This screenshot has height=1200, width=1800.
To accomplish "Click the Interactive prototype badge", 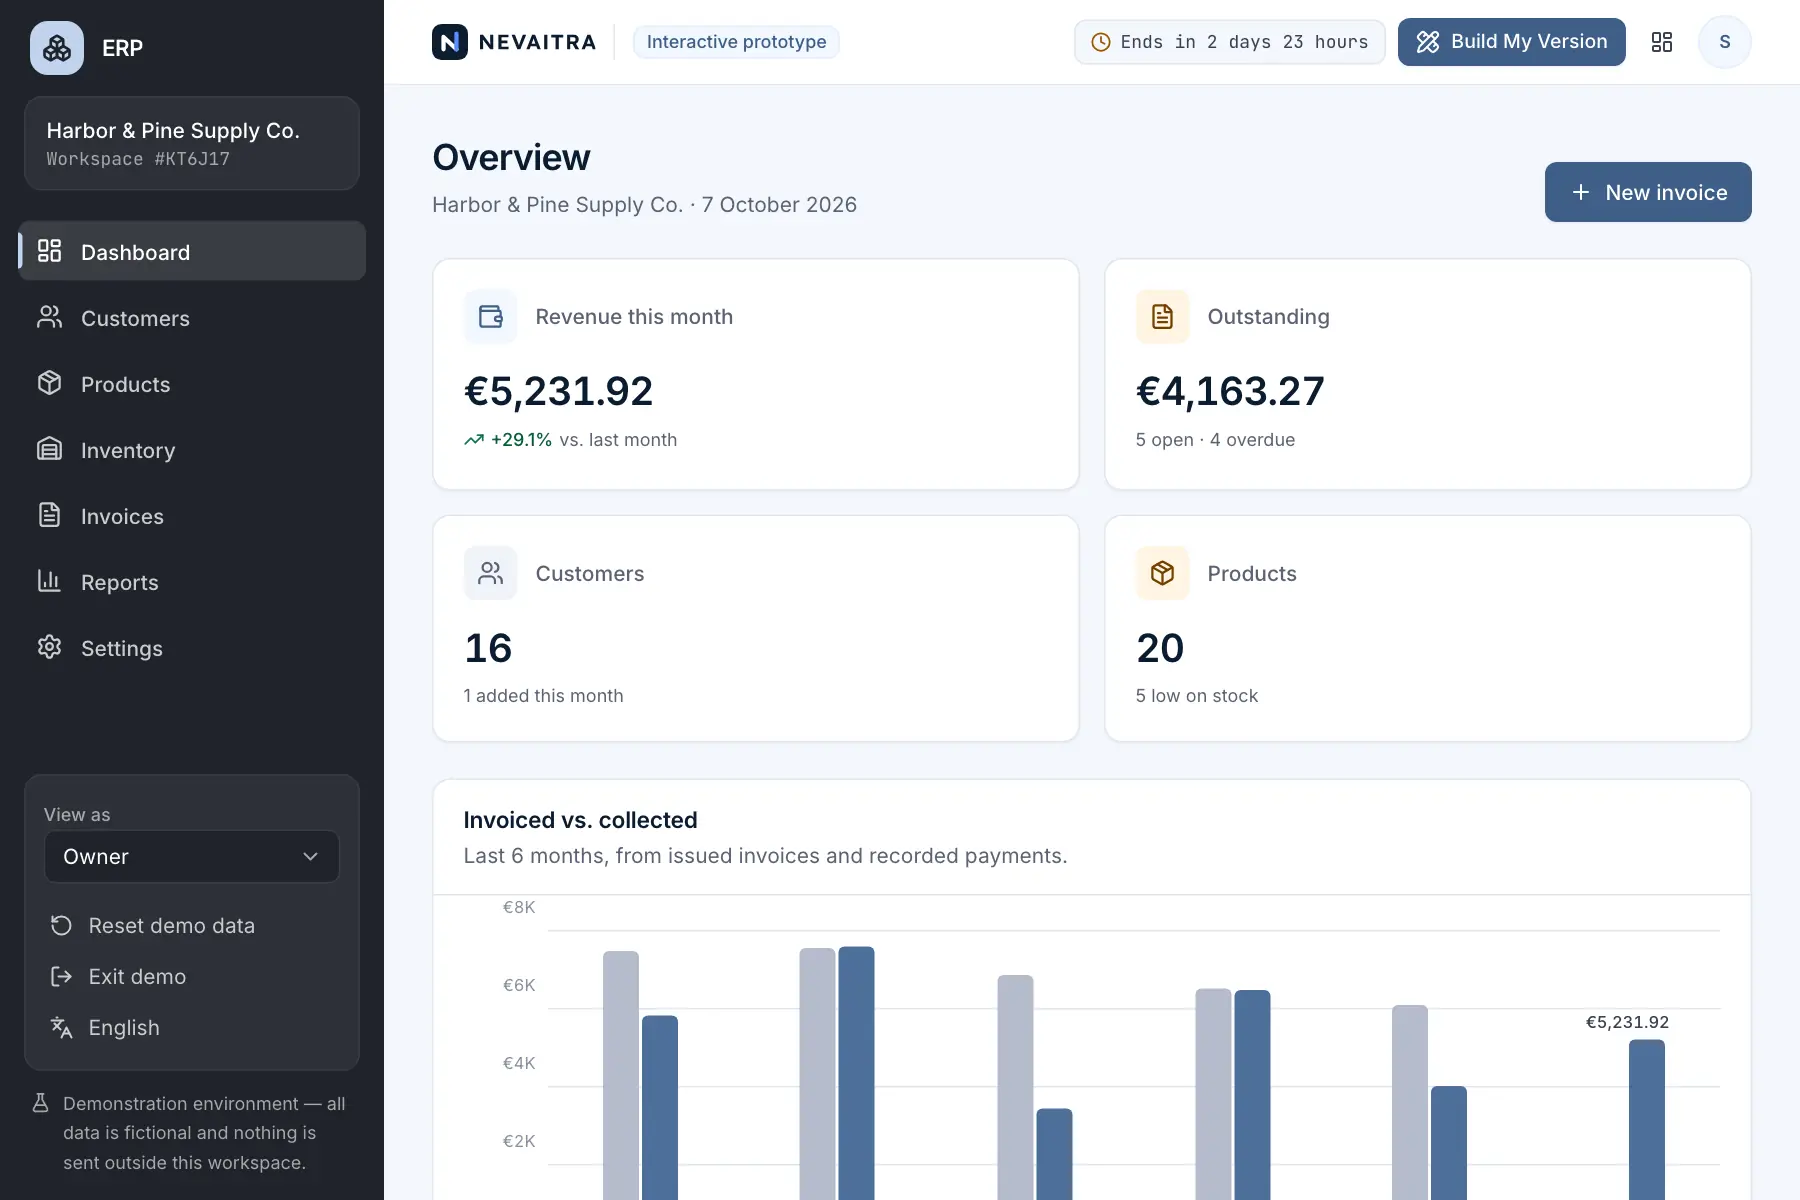I will (737, 42).
